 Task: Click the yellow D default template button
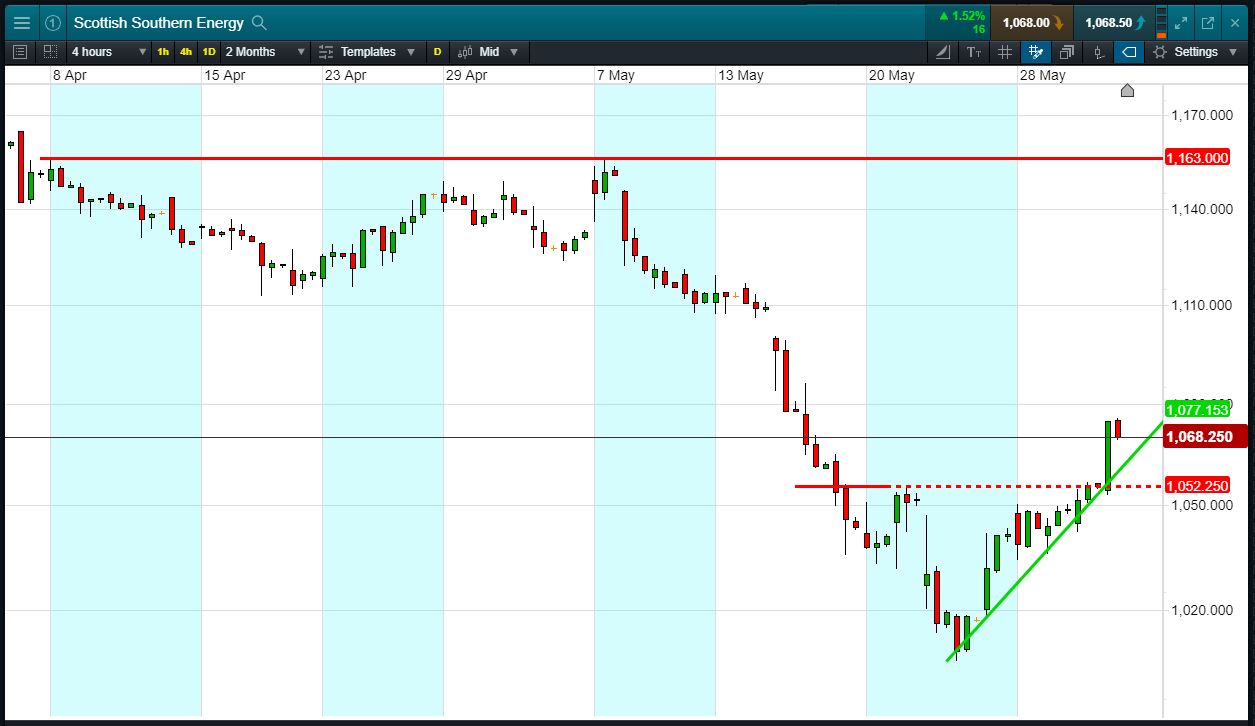(437, 52)
